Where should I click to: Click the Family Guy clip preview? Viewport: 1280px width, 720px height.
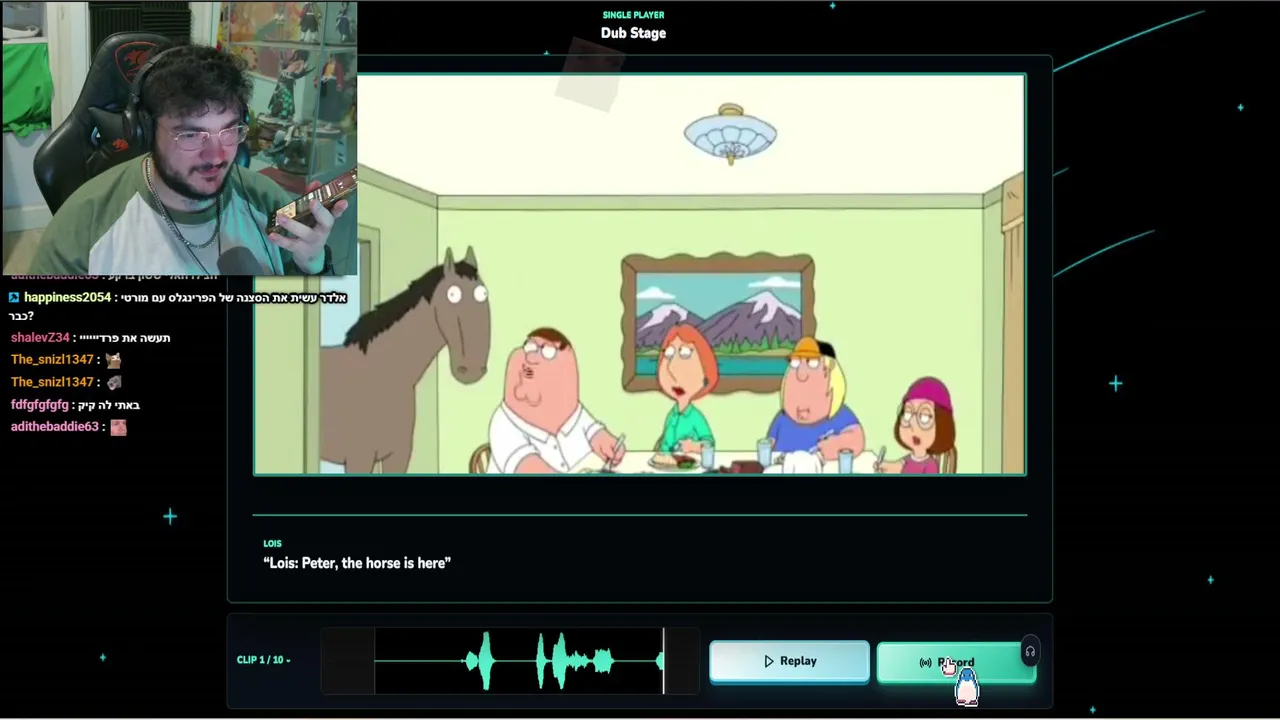pyautogui.click(x=640, y=274)
